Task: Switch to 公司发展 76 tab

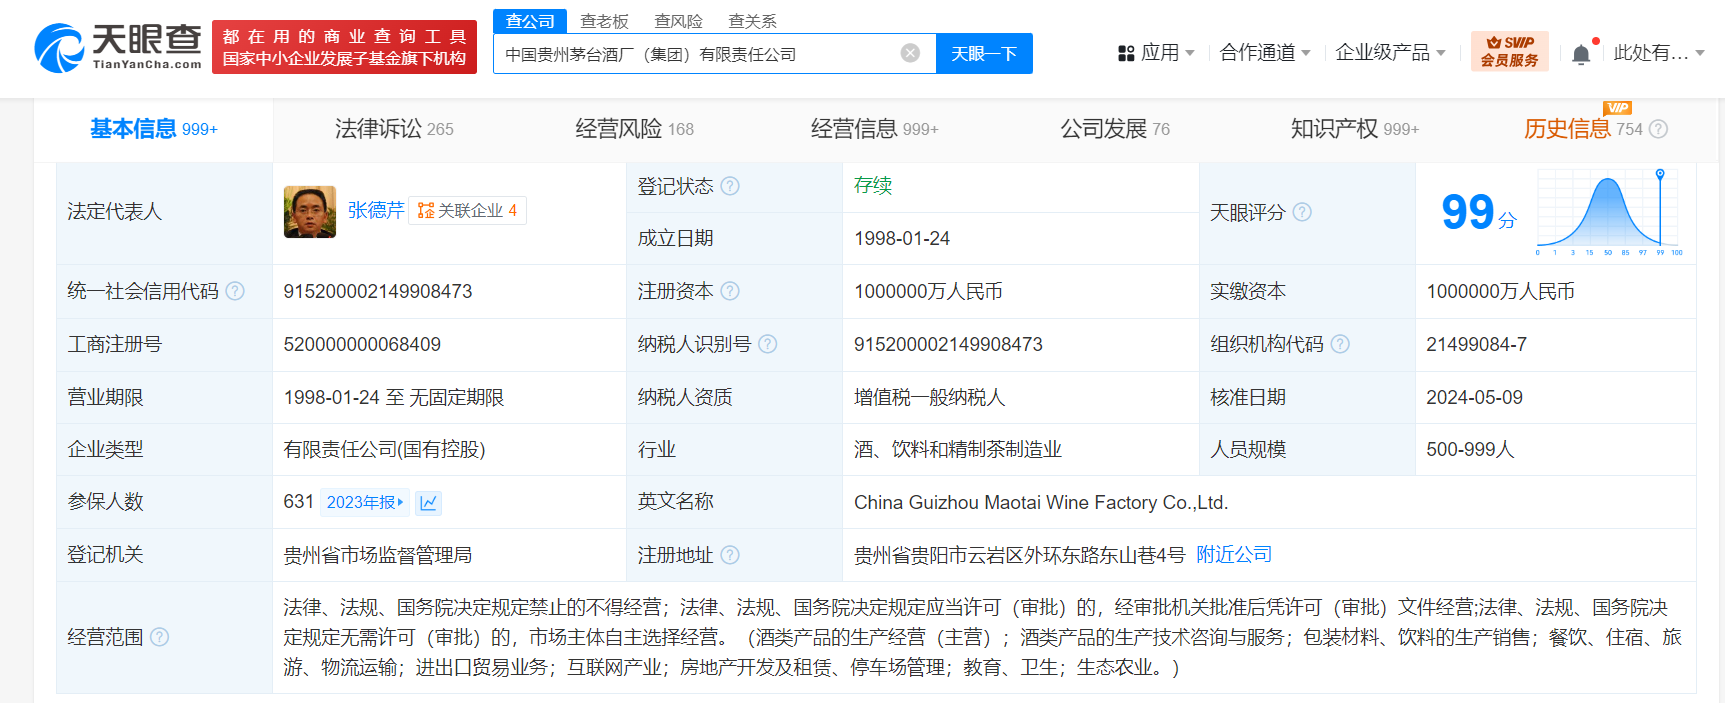Action: 1115,129
